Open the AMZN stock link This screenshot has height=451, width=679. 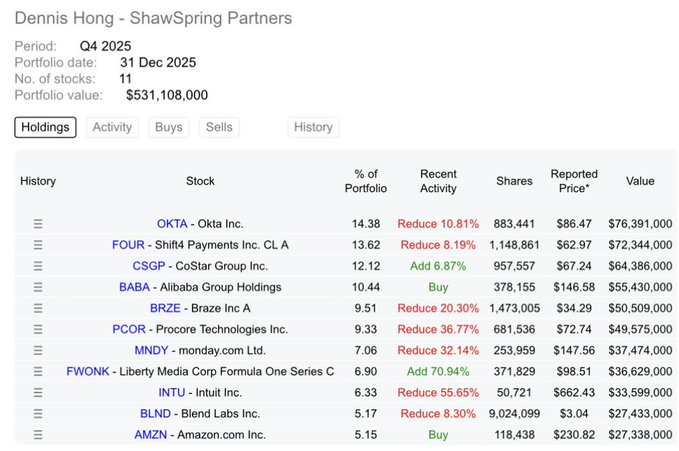coord(151,434)
